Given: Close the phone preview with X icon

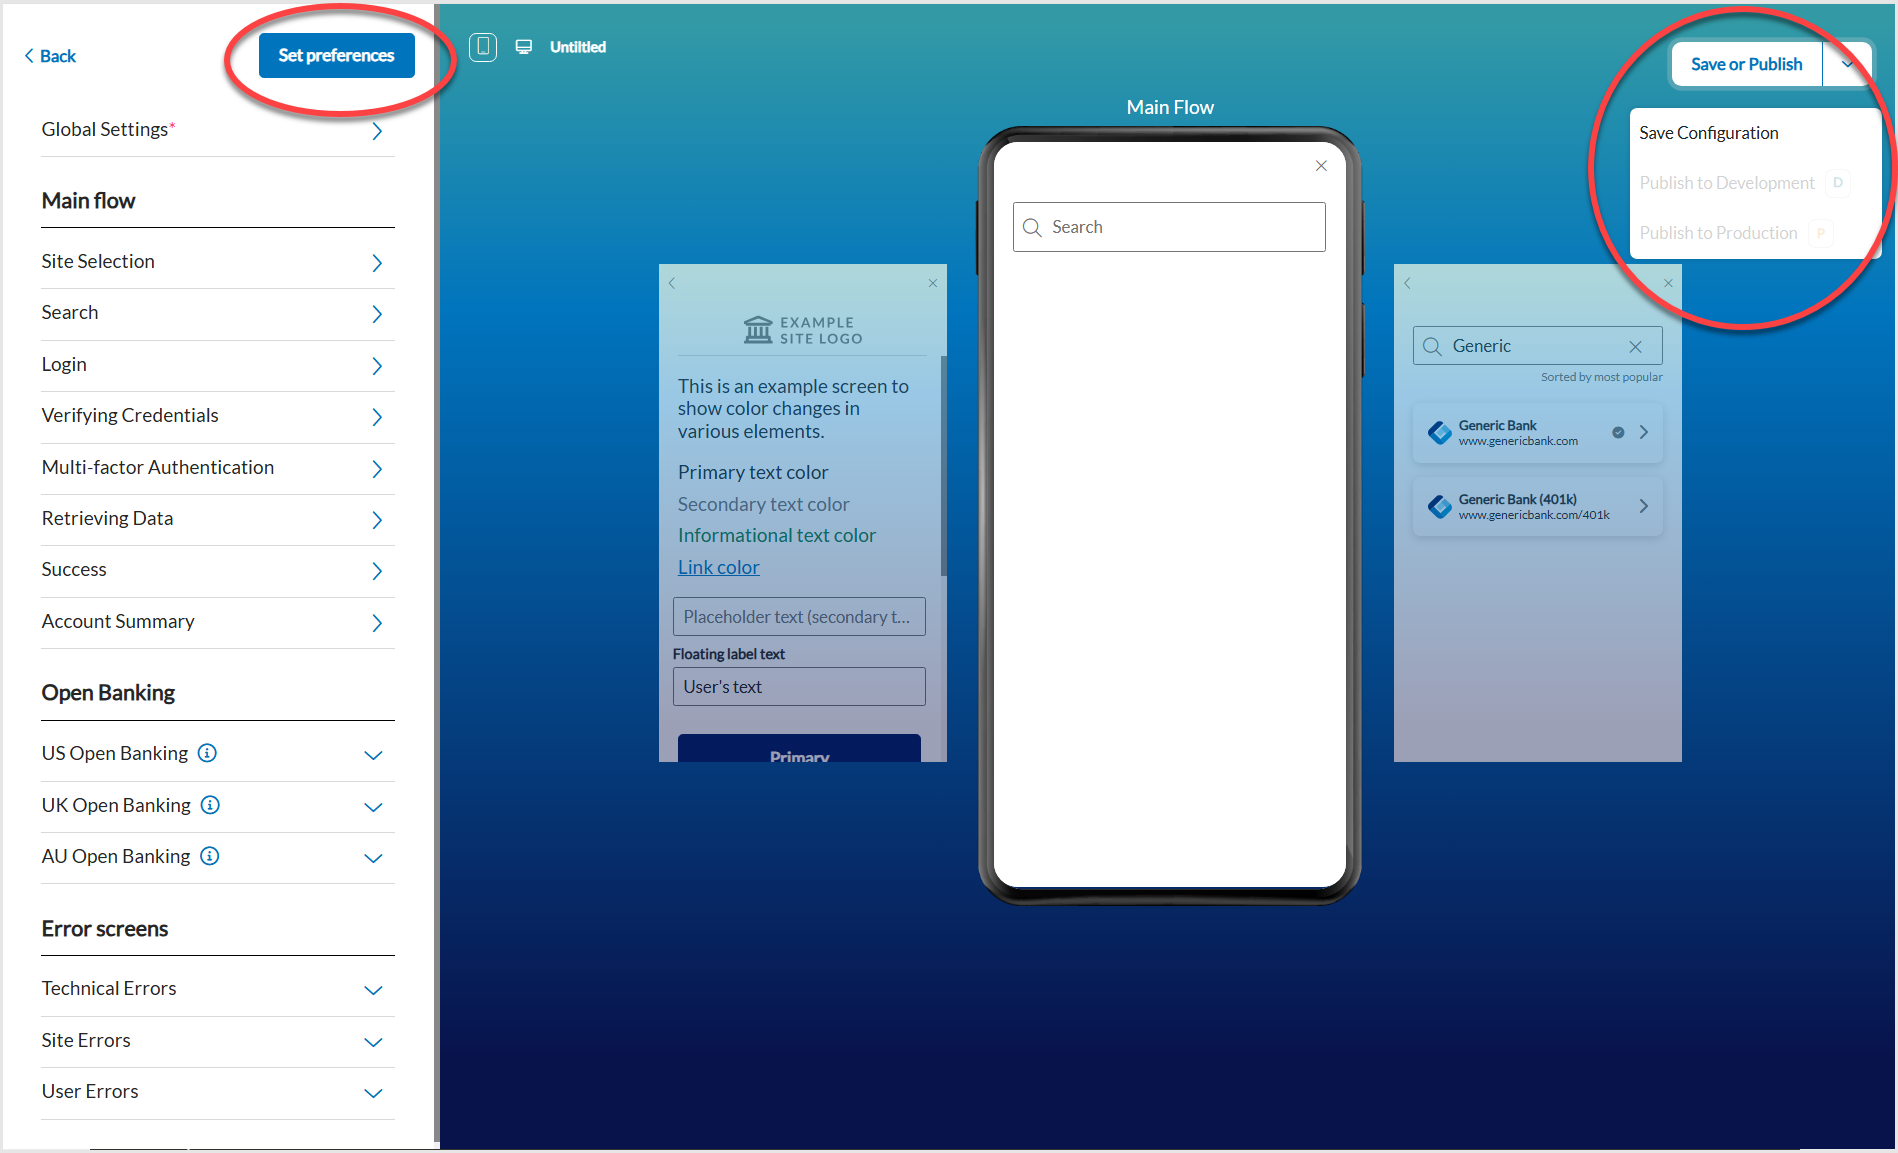Looking at the screenshot, I should click(x=1321, y=166).
